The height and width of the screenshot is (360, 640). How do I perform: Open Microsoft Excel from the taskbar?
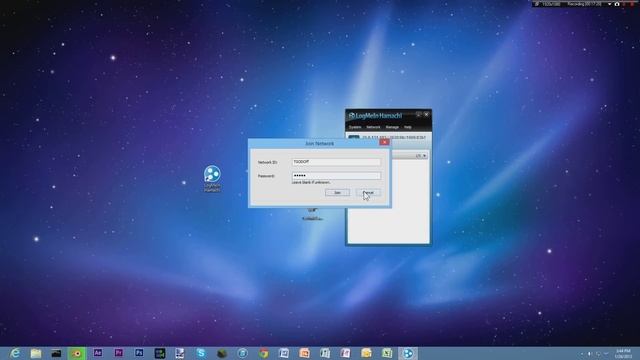click(387, 353)
